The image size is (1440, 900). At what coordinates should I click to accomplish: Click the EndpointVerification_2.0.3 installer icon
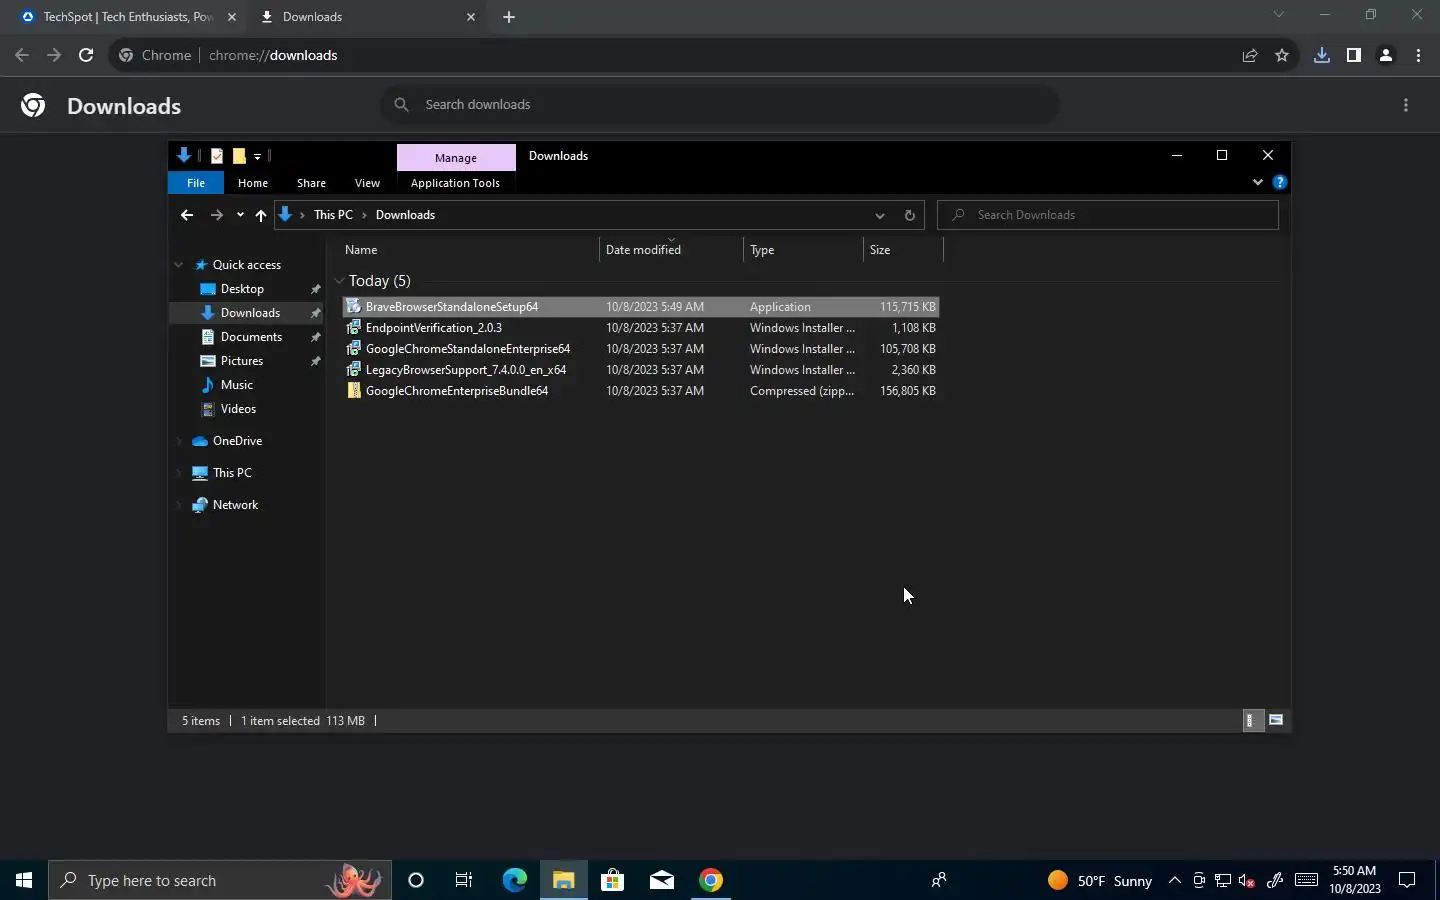[353, 328]
